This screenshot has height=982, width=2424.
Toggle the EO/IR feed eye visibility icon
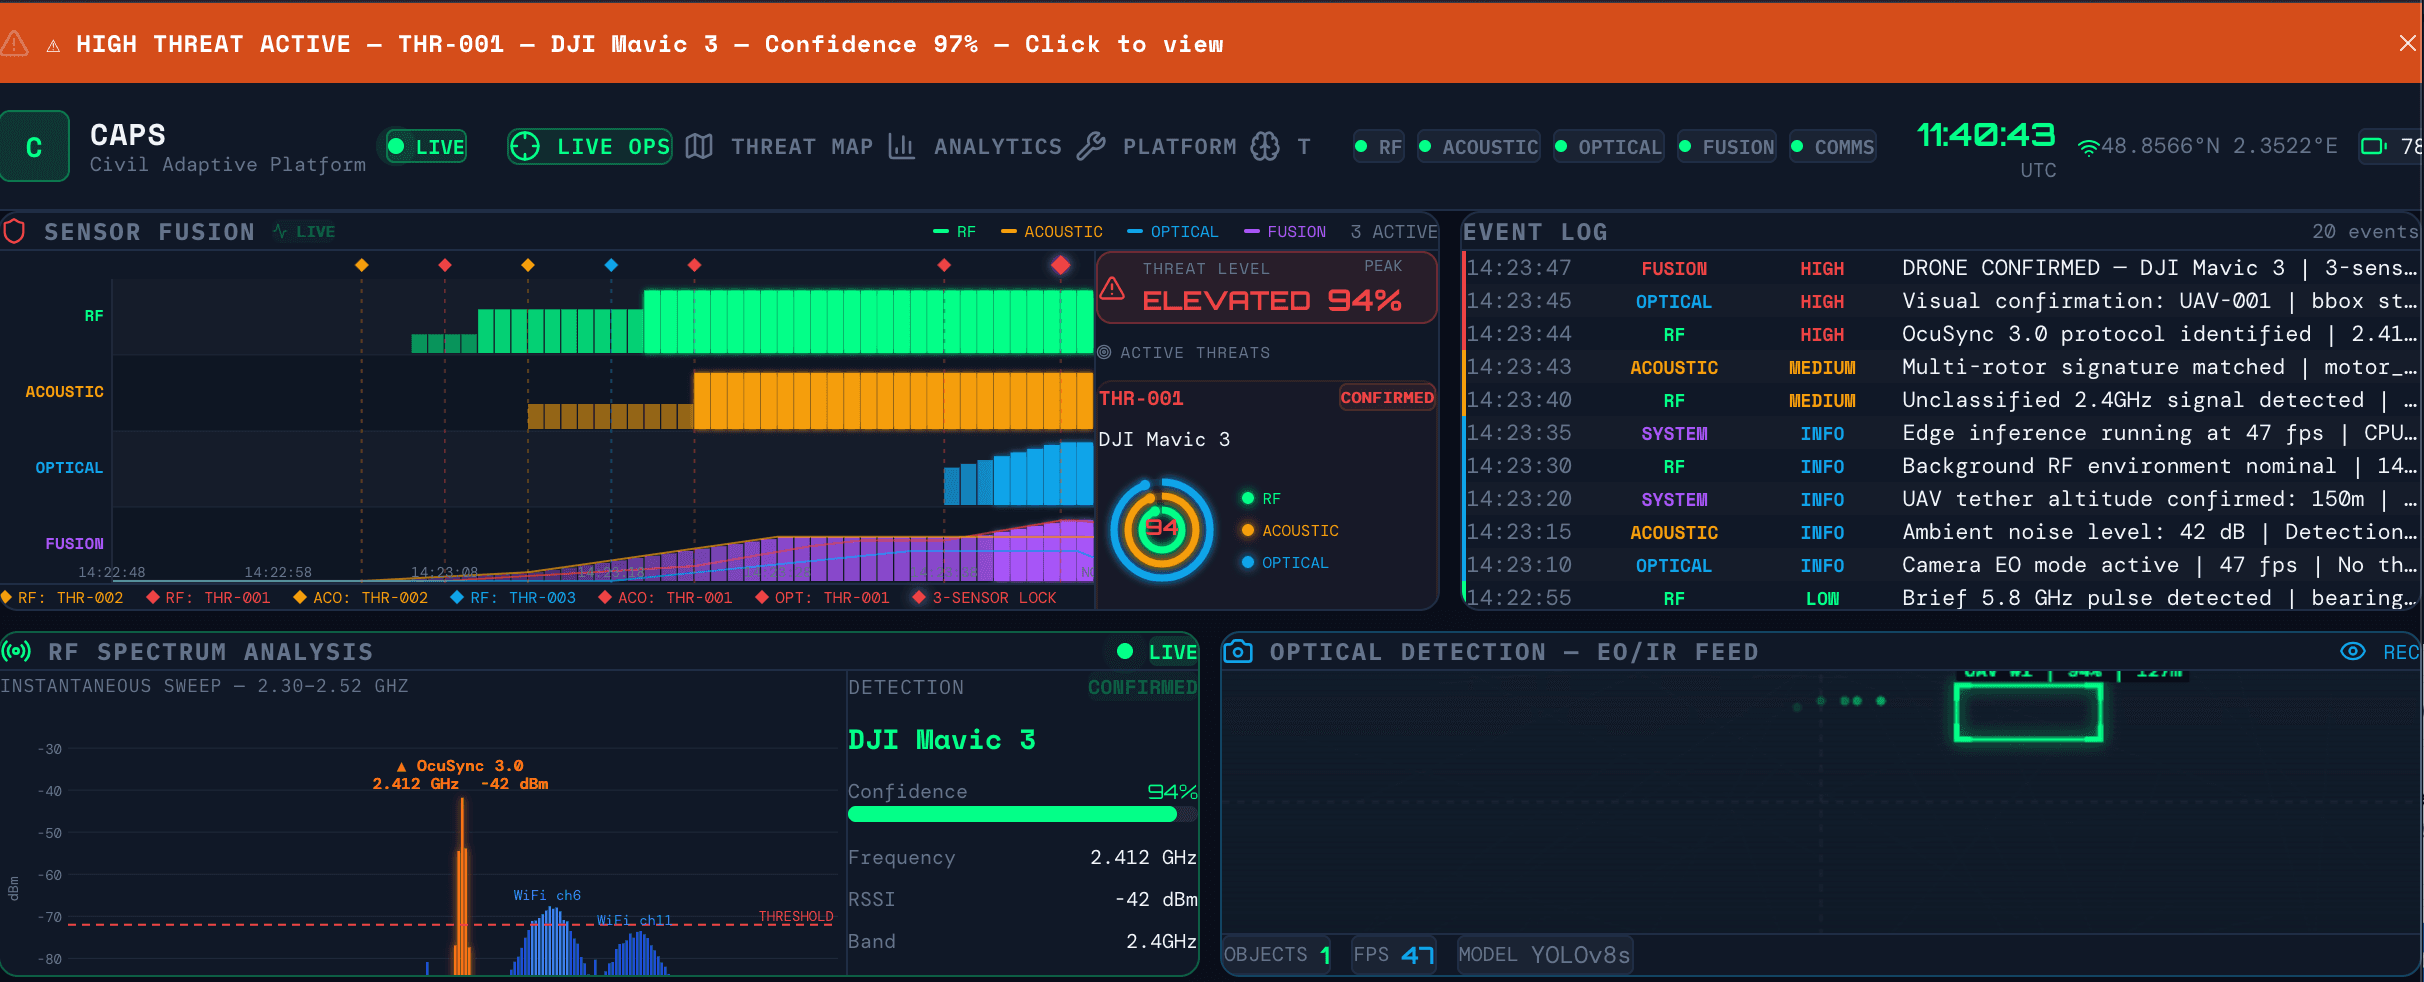coord(2352,651)
